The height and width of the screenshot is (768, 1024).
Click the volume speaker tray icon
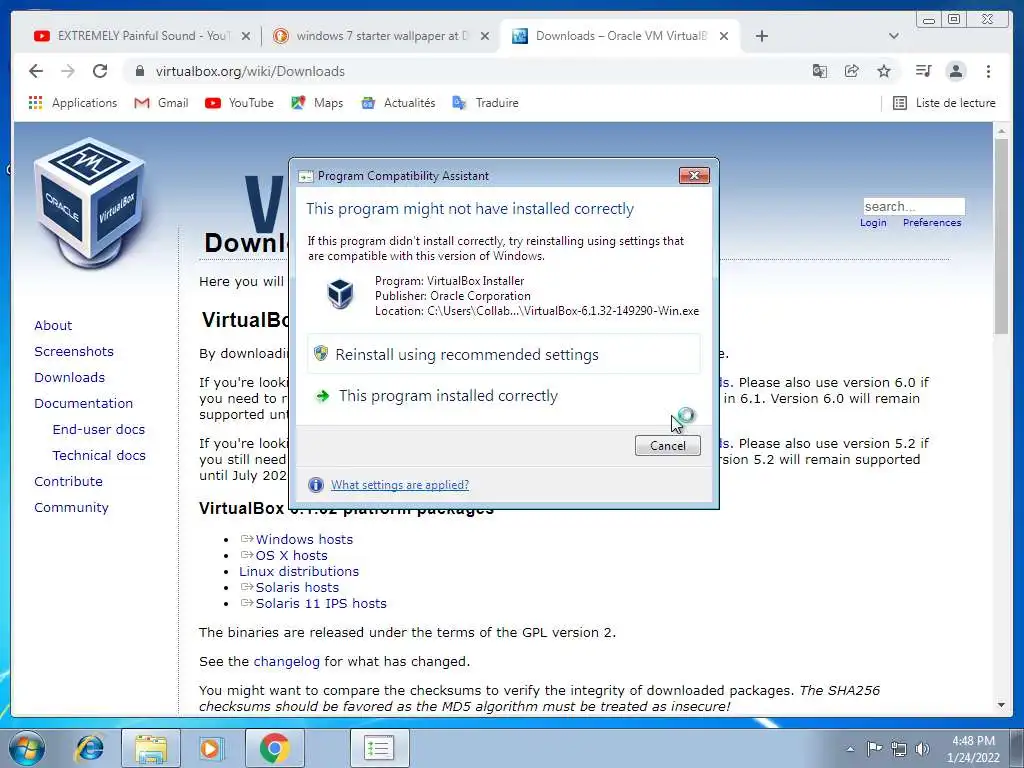coord(922,749)
